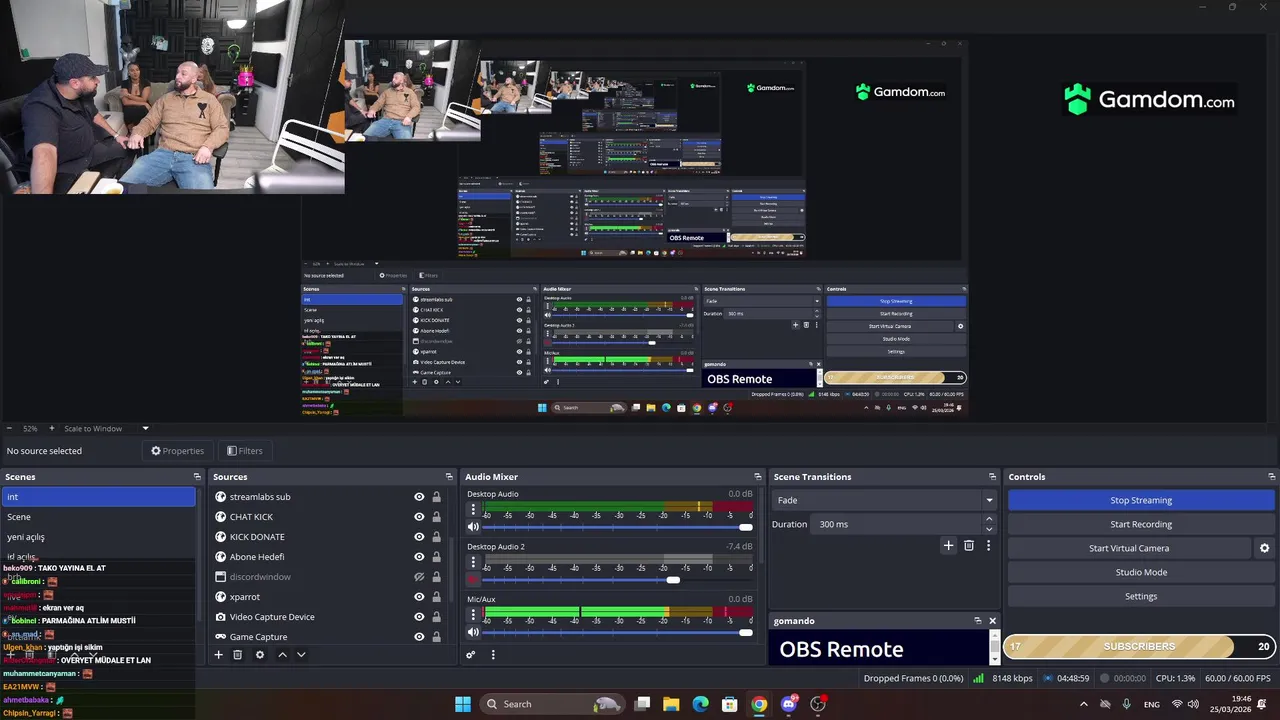Viewport: 1280px width, 720px height.
Task: Expand hidden system tray icons chevron
Action: (1083, 704)
